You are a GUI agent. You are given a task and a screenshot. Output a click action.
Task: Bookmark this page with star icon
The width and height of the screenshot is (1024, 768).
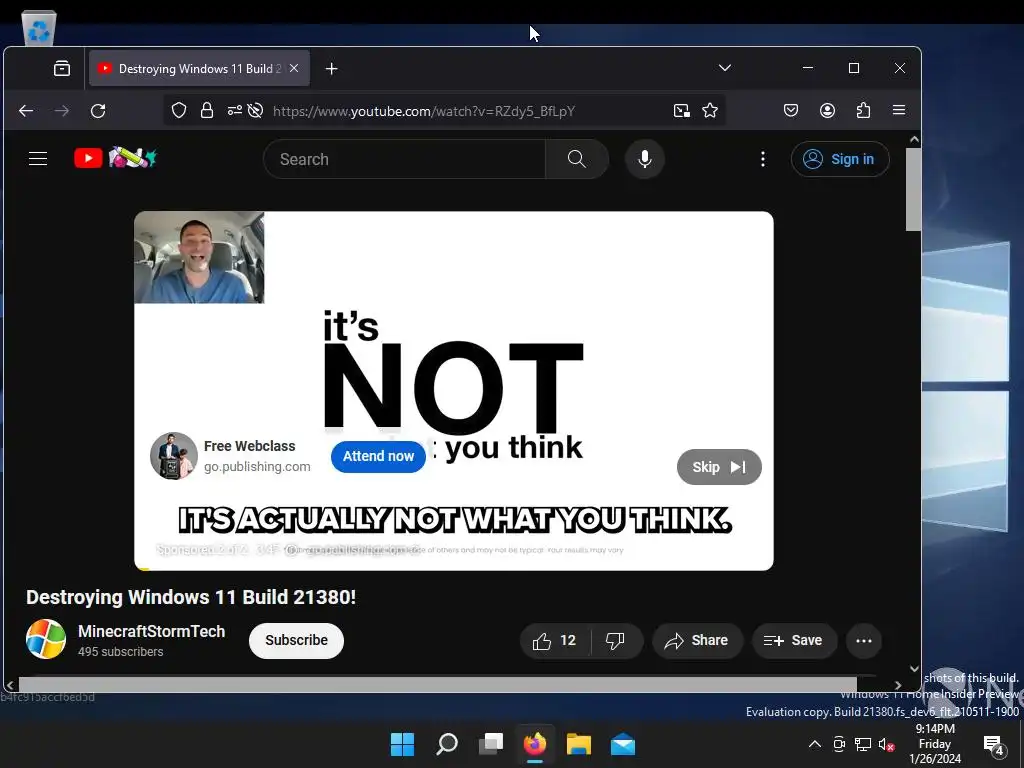[710, 110]
